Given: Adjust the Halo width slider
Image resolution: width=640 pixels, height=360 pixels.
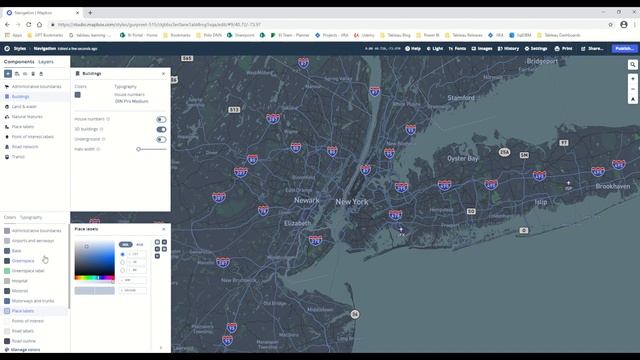Looking at the screenshot, I should click(151, 149).
